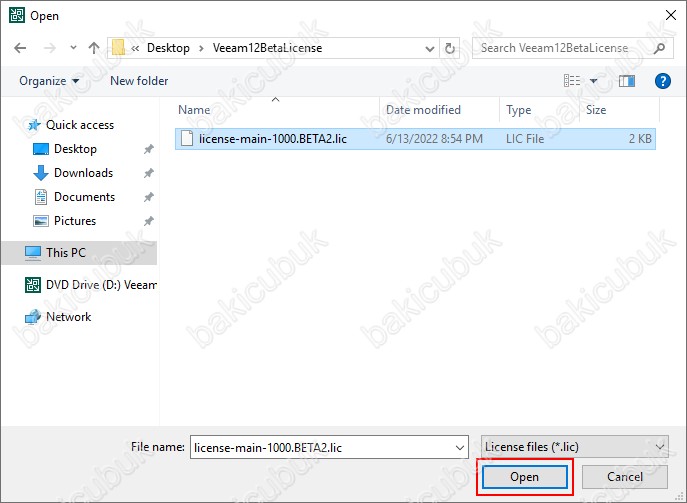Screen dimensions: 687x503
Task: Toggle the preview pane
Action: click(627, 81)
